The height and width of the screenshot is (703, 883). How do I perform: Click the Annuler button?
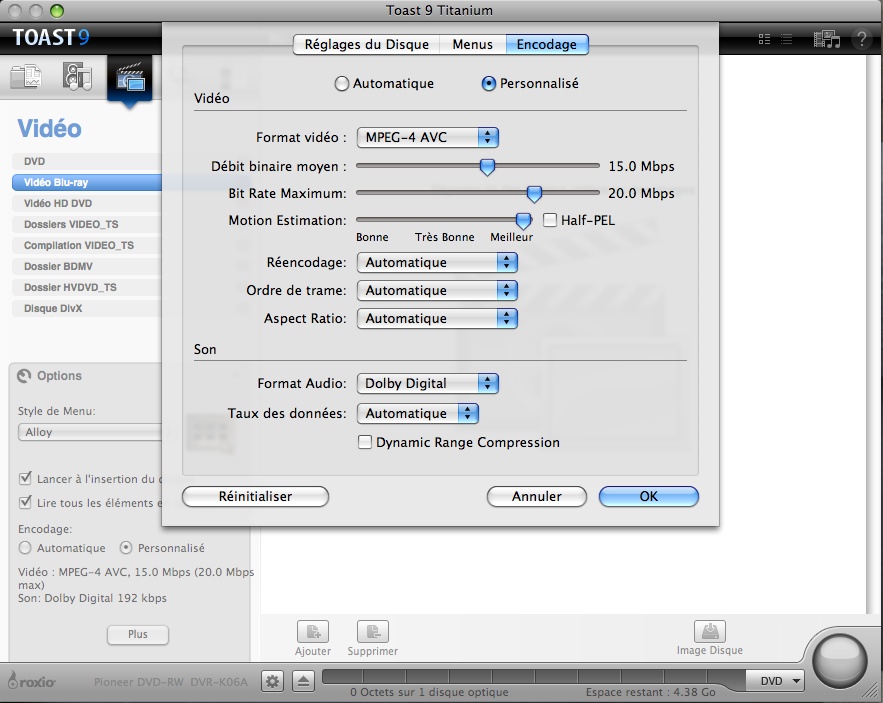[537, 496]
